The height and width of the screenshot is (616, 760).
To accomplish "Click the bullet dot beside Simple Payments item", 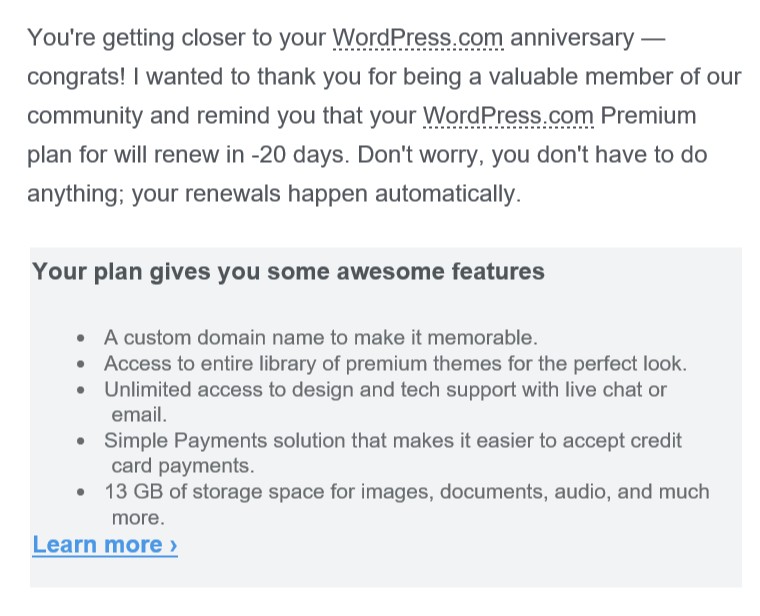I will click(80, 441).
